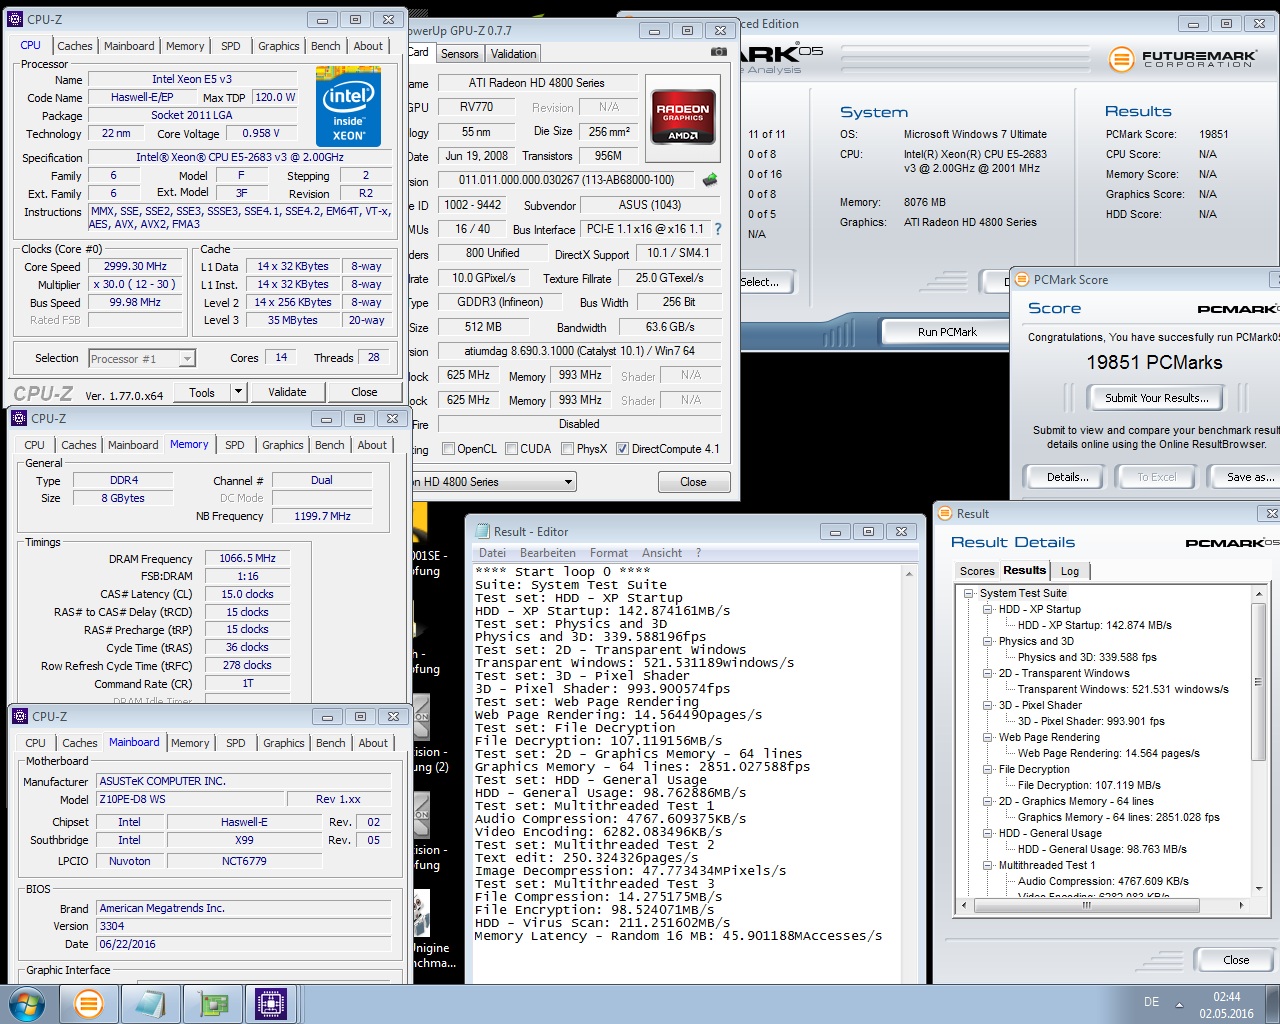Click the Result - Editor vertical scrollbar down arrow
This screenshot has height=1024, width=1280.
click(x=909, y=975)
